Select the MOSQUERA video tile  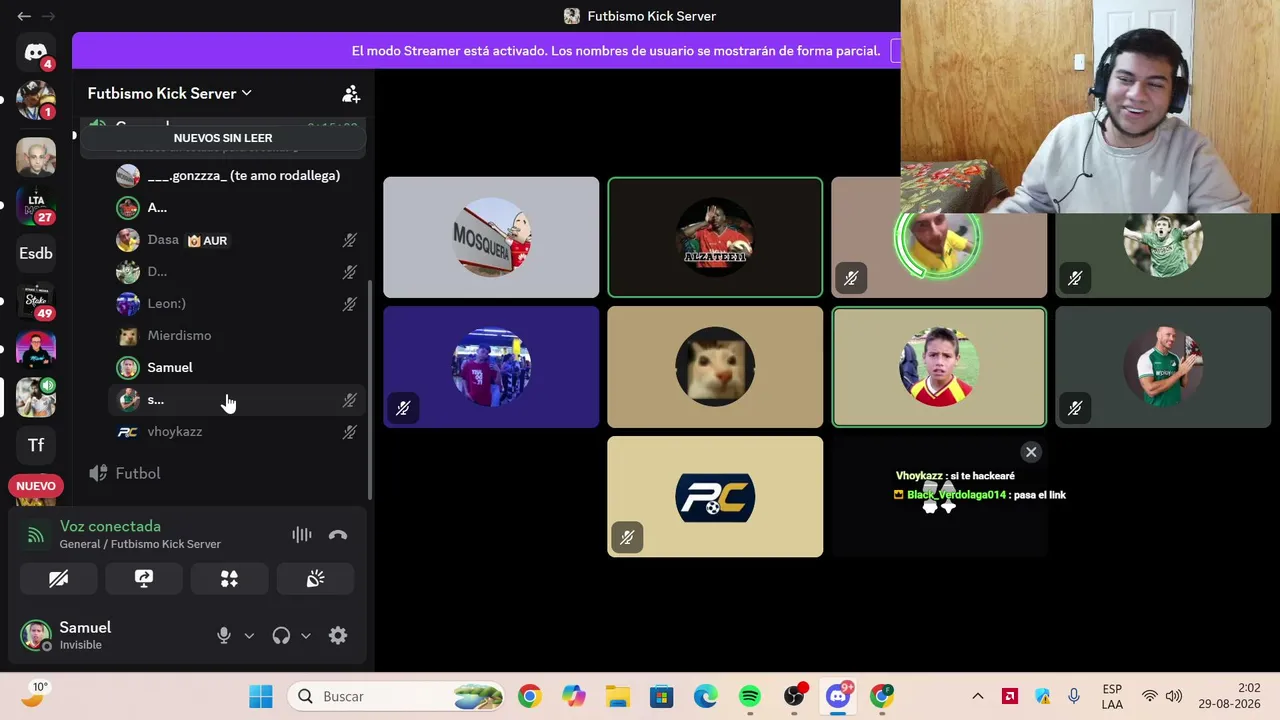tap(491, 237)
